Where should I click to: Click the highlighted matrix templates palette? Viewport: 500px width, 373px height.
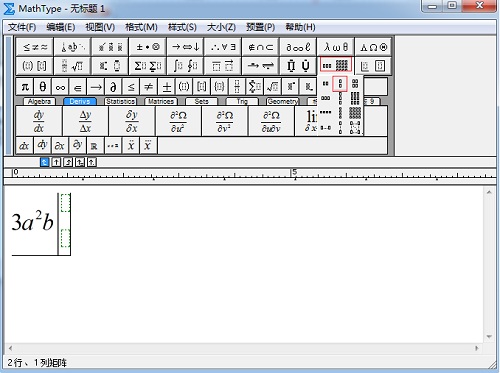tap(336, 65)
